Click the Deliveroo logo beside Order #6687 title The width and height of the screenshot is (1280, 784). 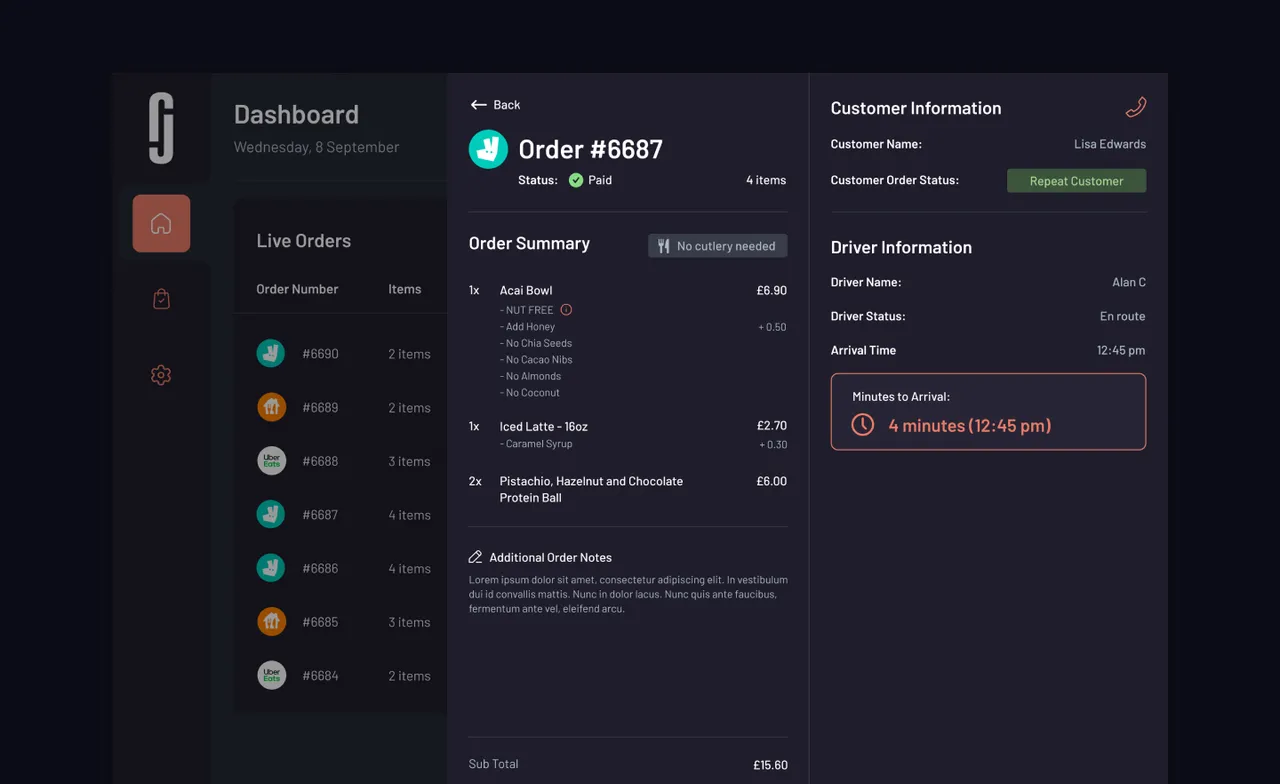click(488, 149)
